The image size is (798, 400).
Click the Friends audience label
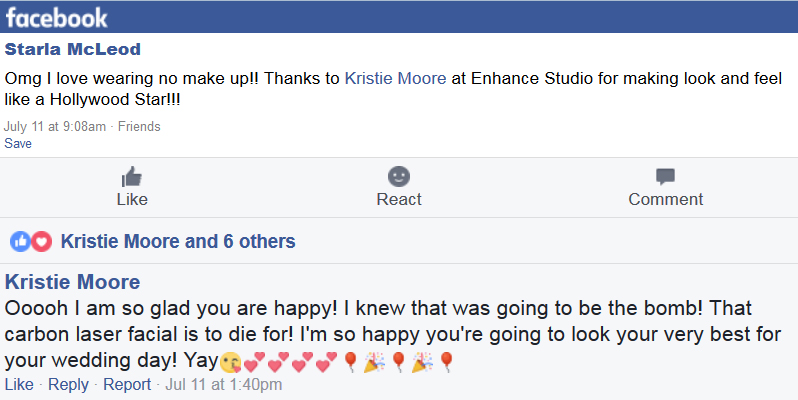click(139, 126)
